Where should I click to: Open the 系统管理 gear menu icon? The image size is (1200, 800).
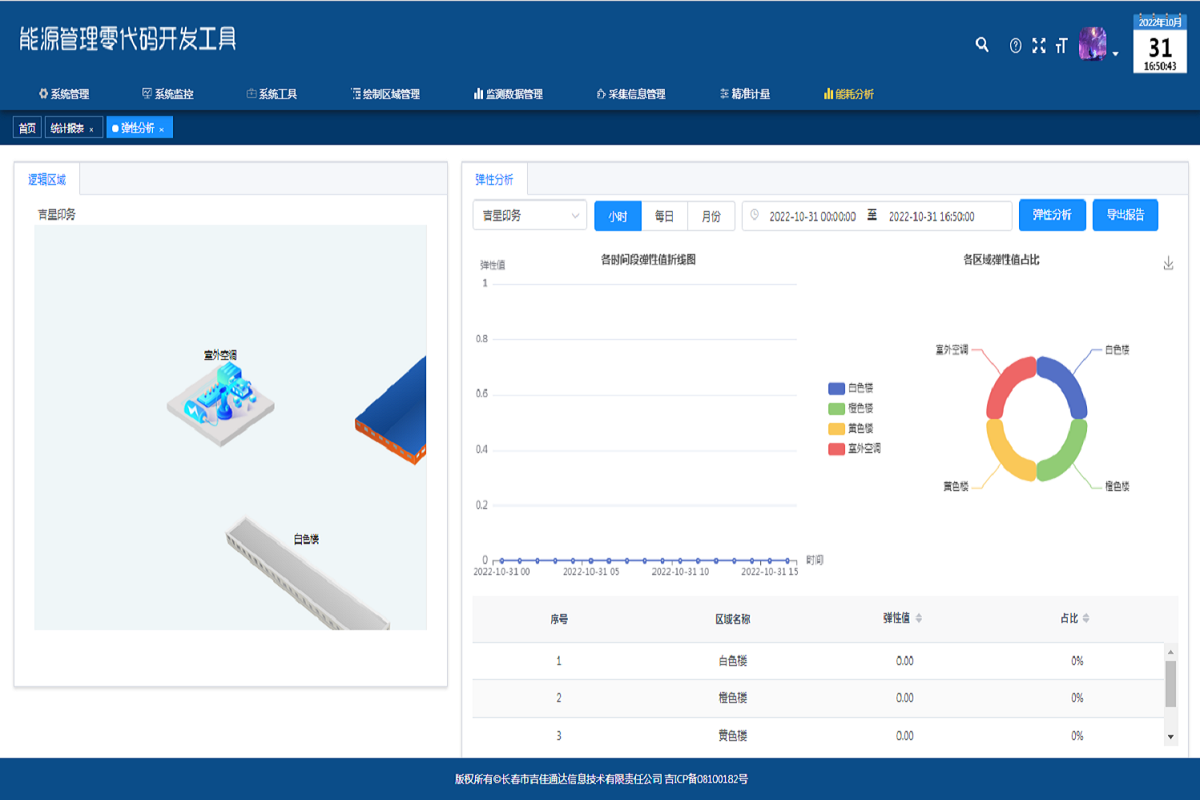(x=40, y=96)
